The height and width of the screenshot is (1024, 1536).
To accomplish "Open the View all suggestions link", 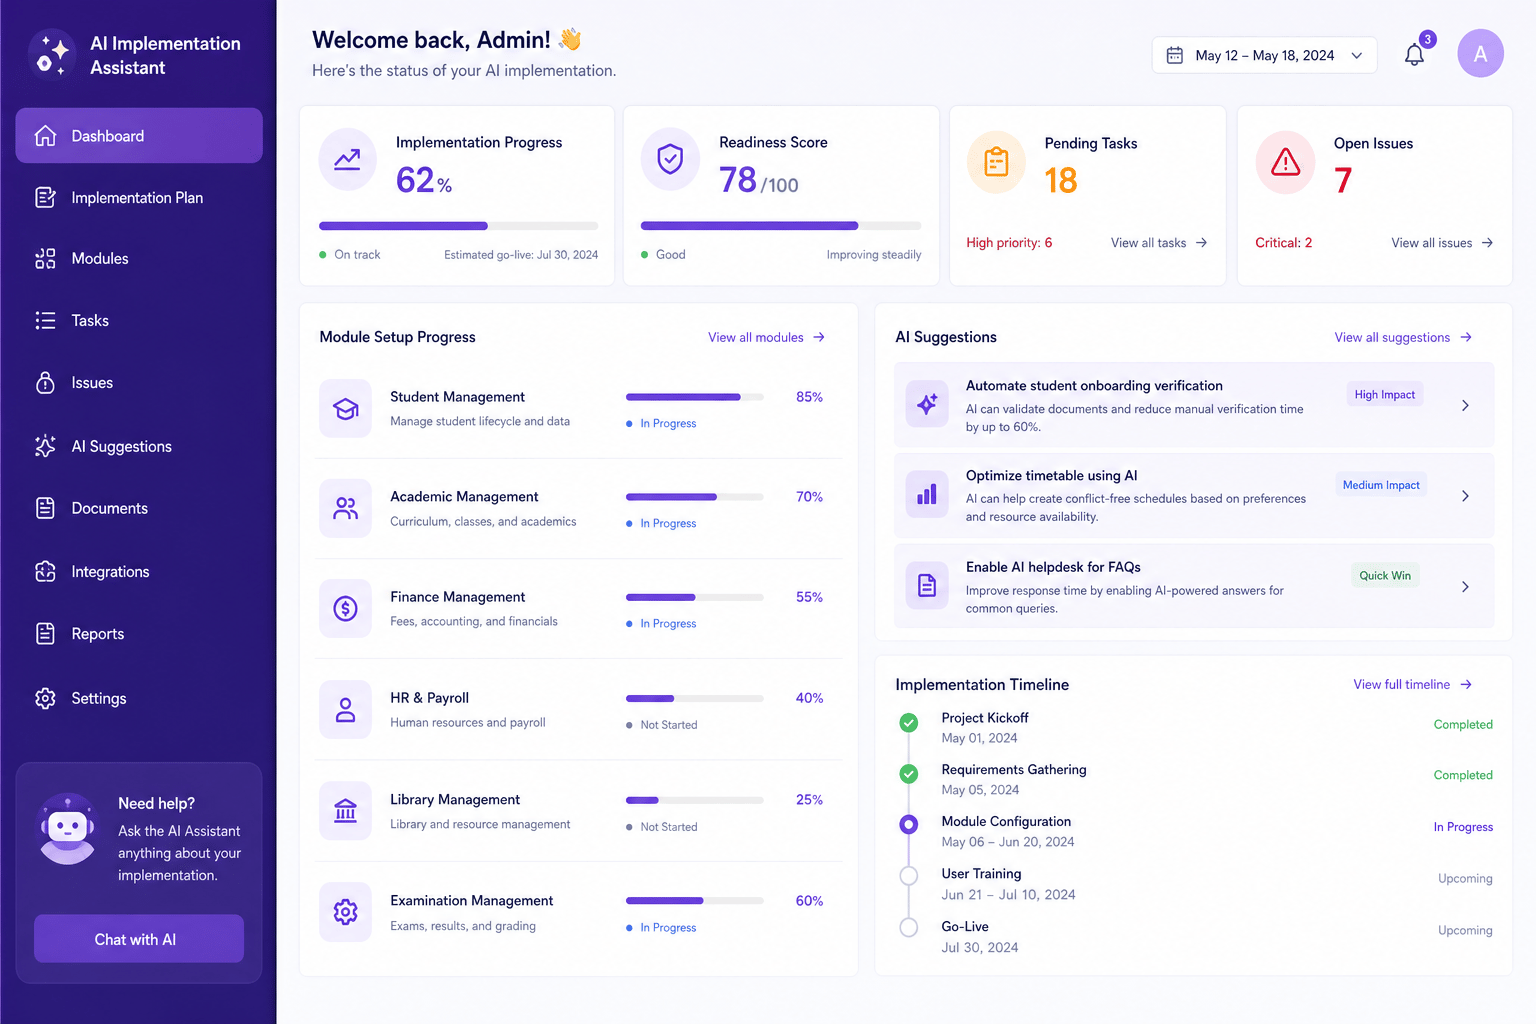I will pos(1403,338).
